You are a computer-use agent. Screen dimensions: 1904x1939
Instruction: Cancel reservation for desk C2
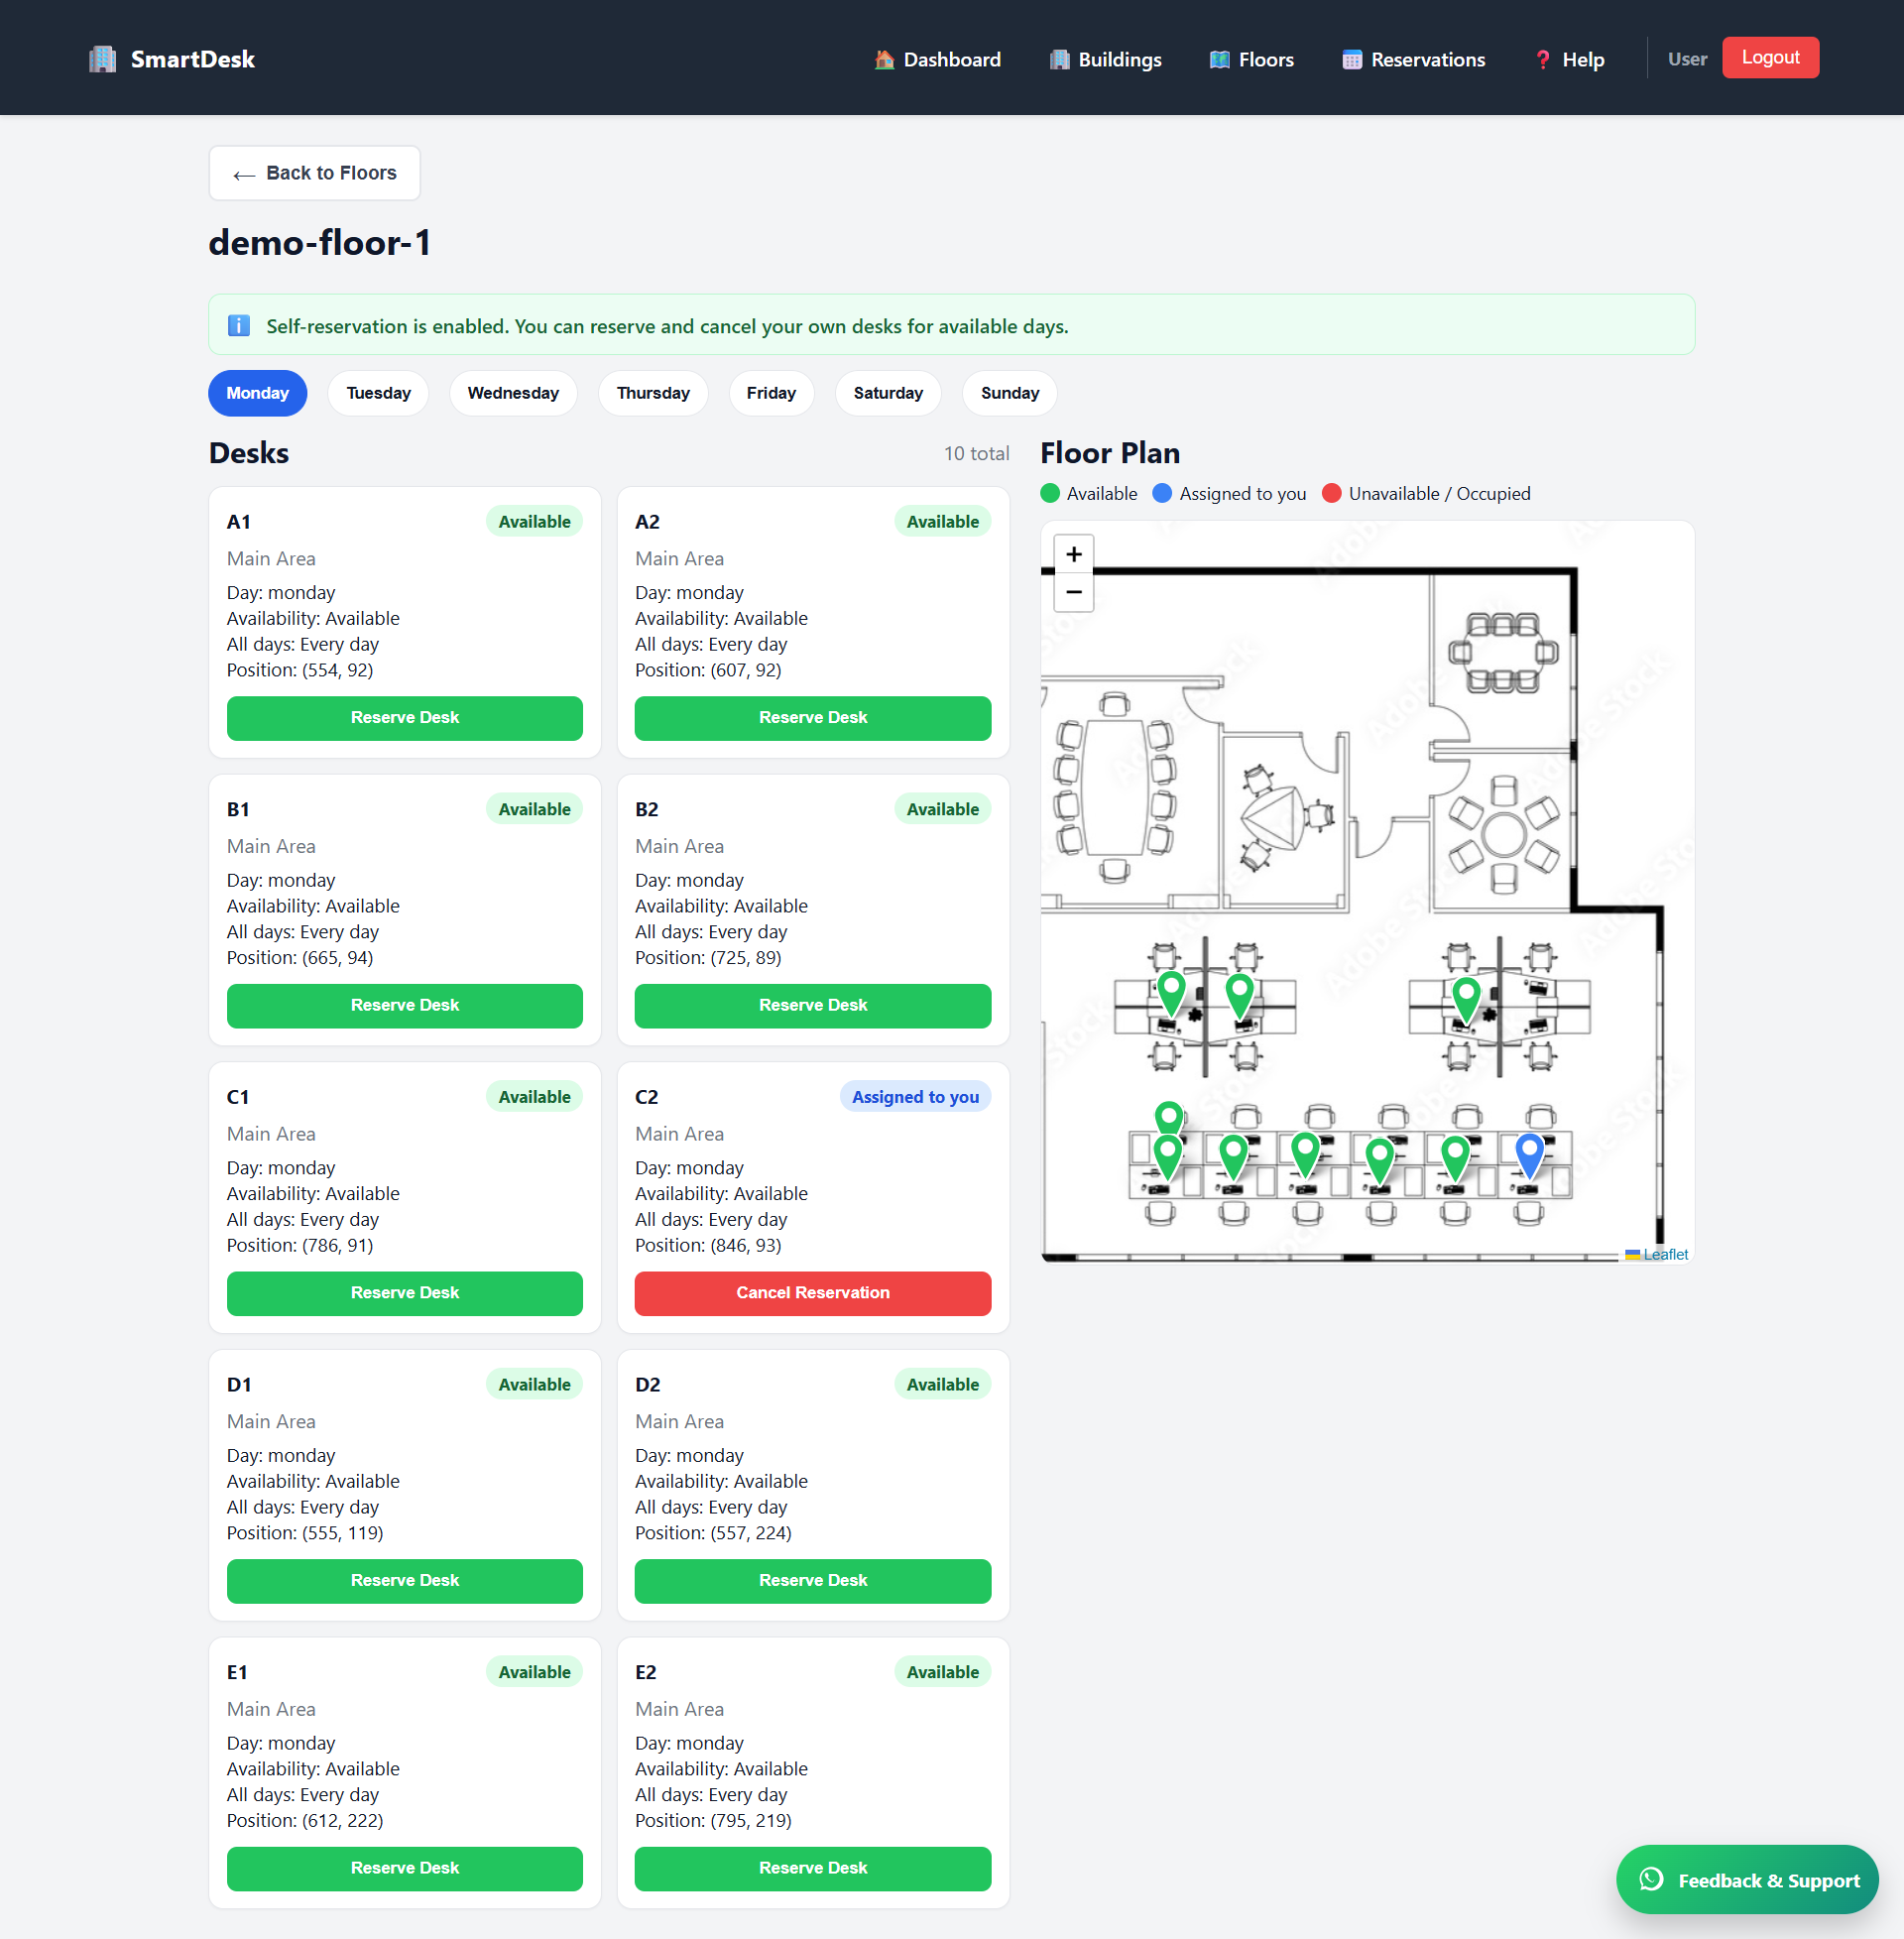812,1293
